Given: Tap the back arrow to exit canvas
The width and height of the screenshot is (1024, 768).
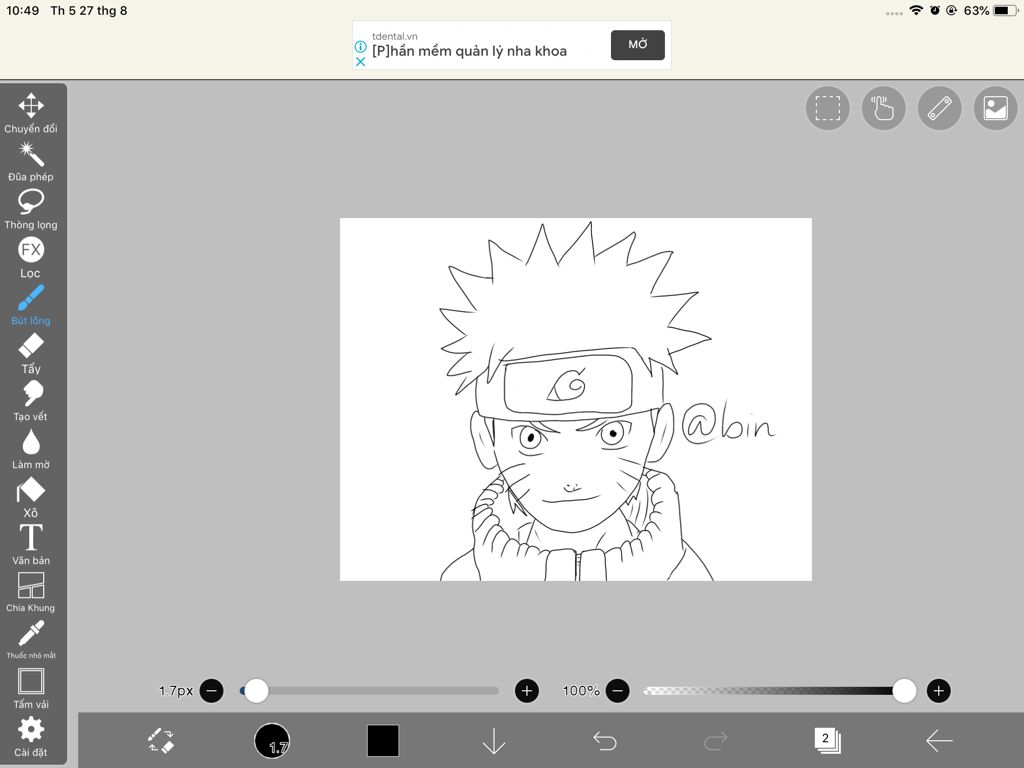Looking at the screenshot, I should (939, 741).
